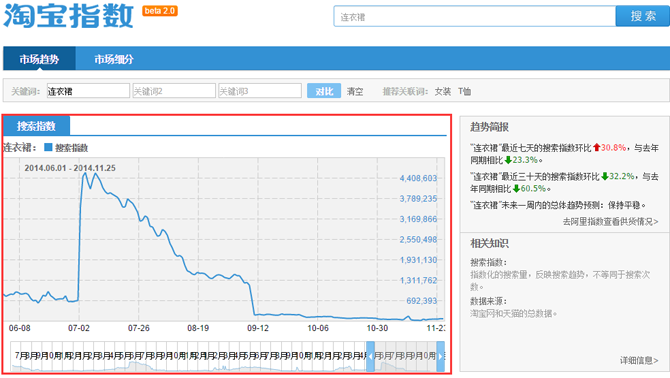Select the 搜索指数 chart tab
This screenshot has height=378, width=670.
(x=36, y=126)
